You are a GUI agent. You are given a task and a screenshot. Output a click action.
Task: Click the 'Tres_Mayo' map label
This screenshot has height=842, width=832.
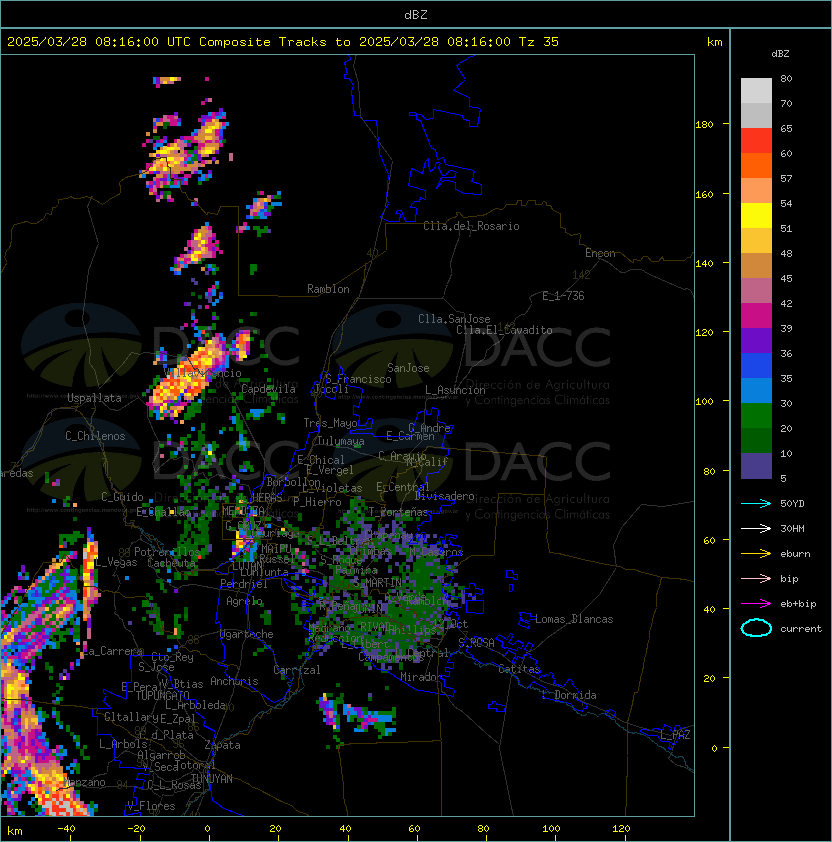pos(330,423)
